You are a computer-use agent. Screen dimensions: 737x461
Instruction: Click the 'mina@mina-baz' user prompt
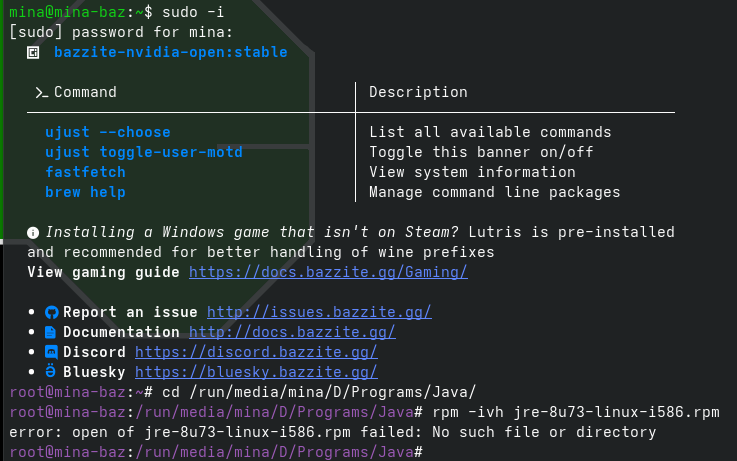pyautogui.click(x=68, y=12)
